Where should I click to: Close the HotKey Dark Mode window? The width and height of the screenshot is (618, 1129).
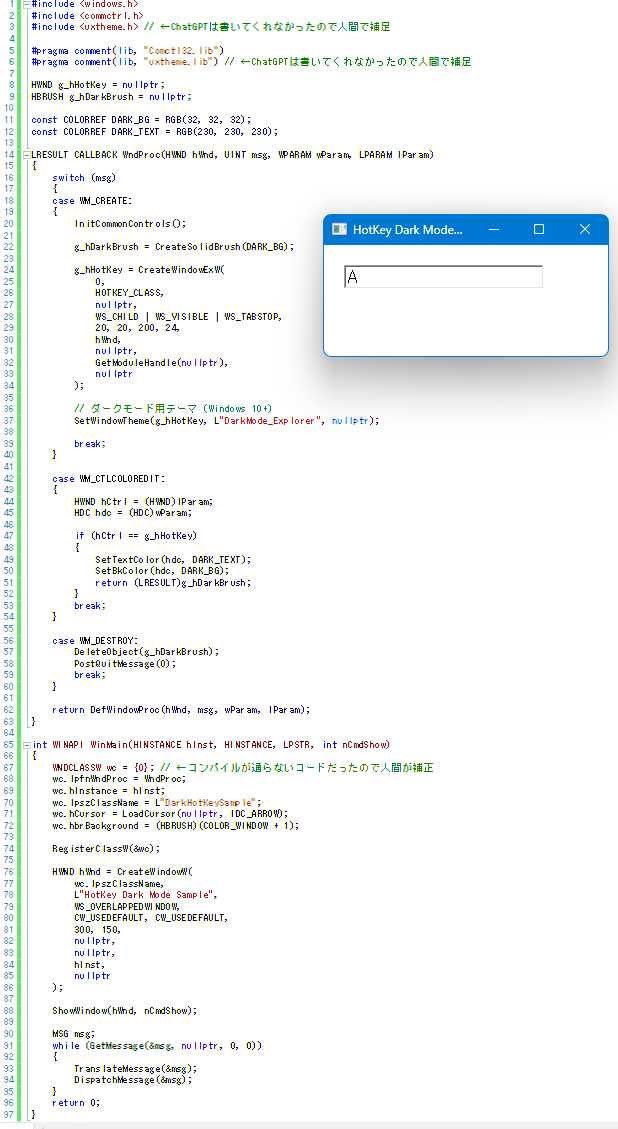585,230
